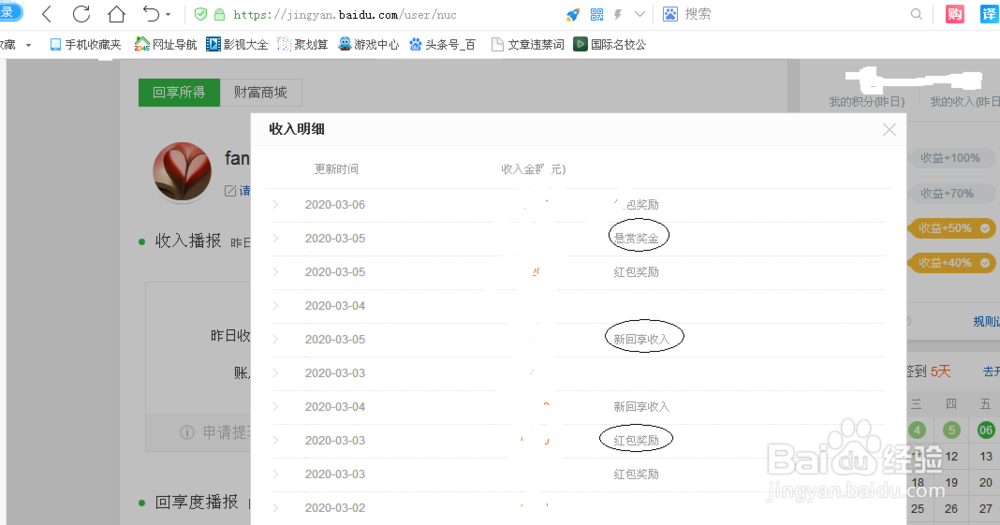Viewport: 1000px width, 525px height.
Task: Click the green shield security icon
Action: [200, 14]
